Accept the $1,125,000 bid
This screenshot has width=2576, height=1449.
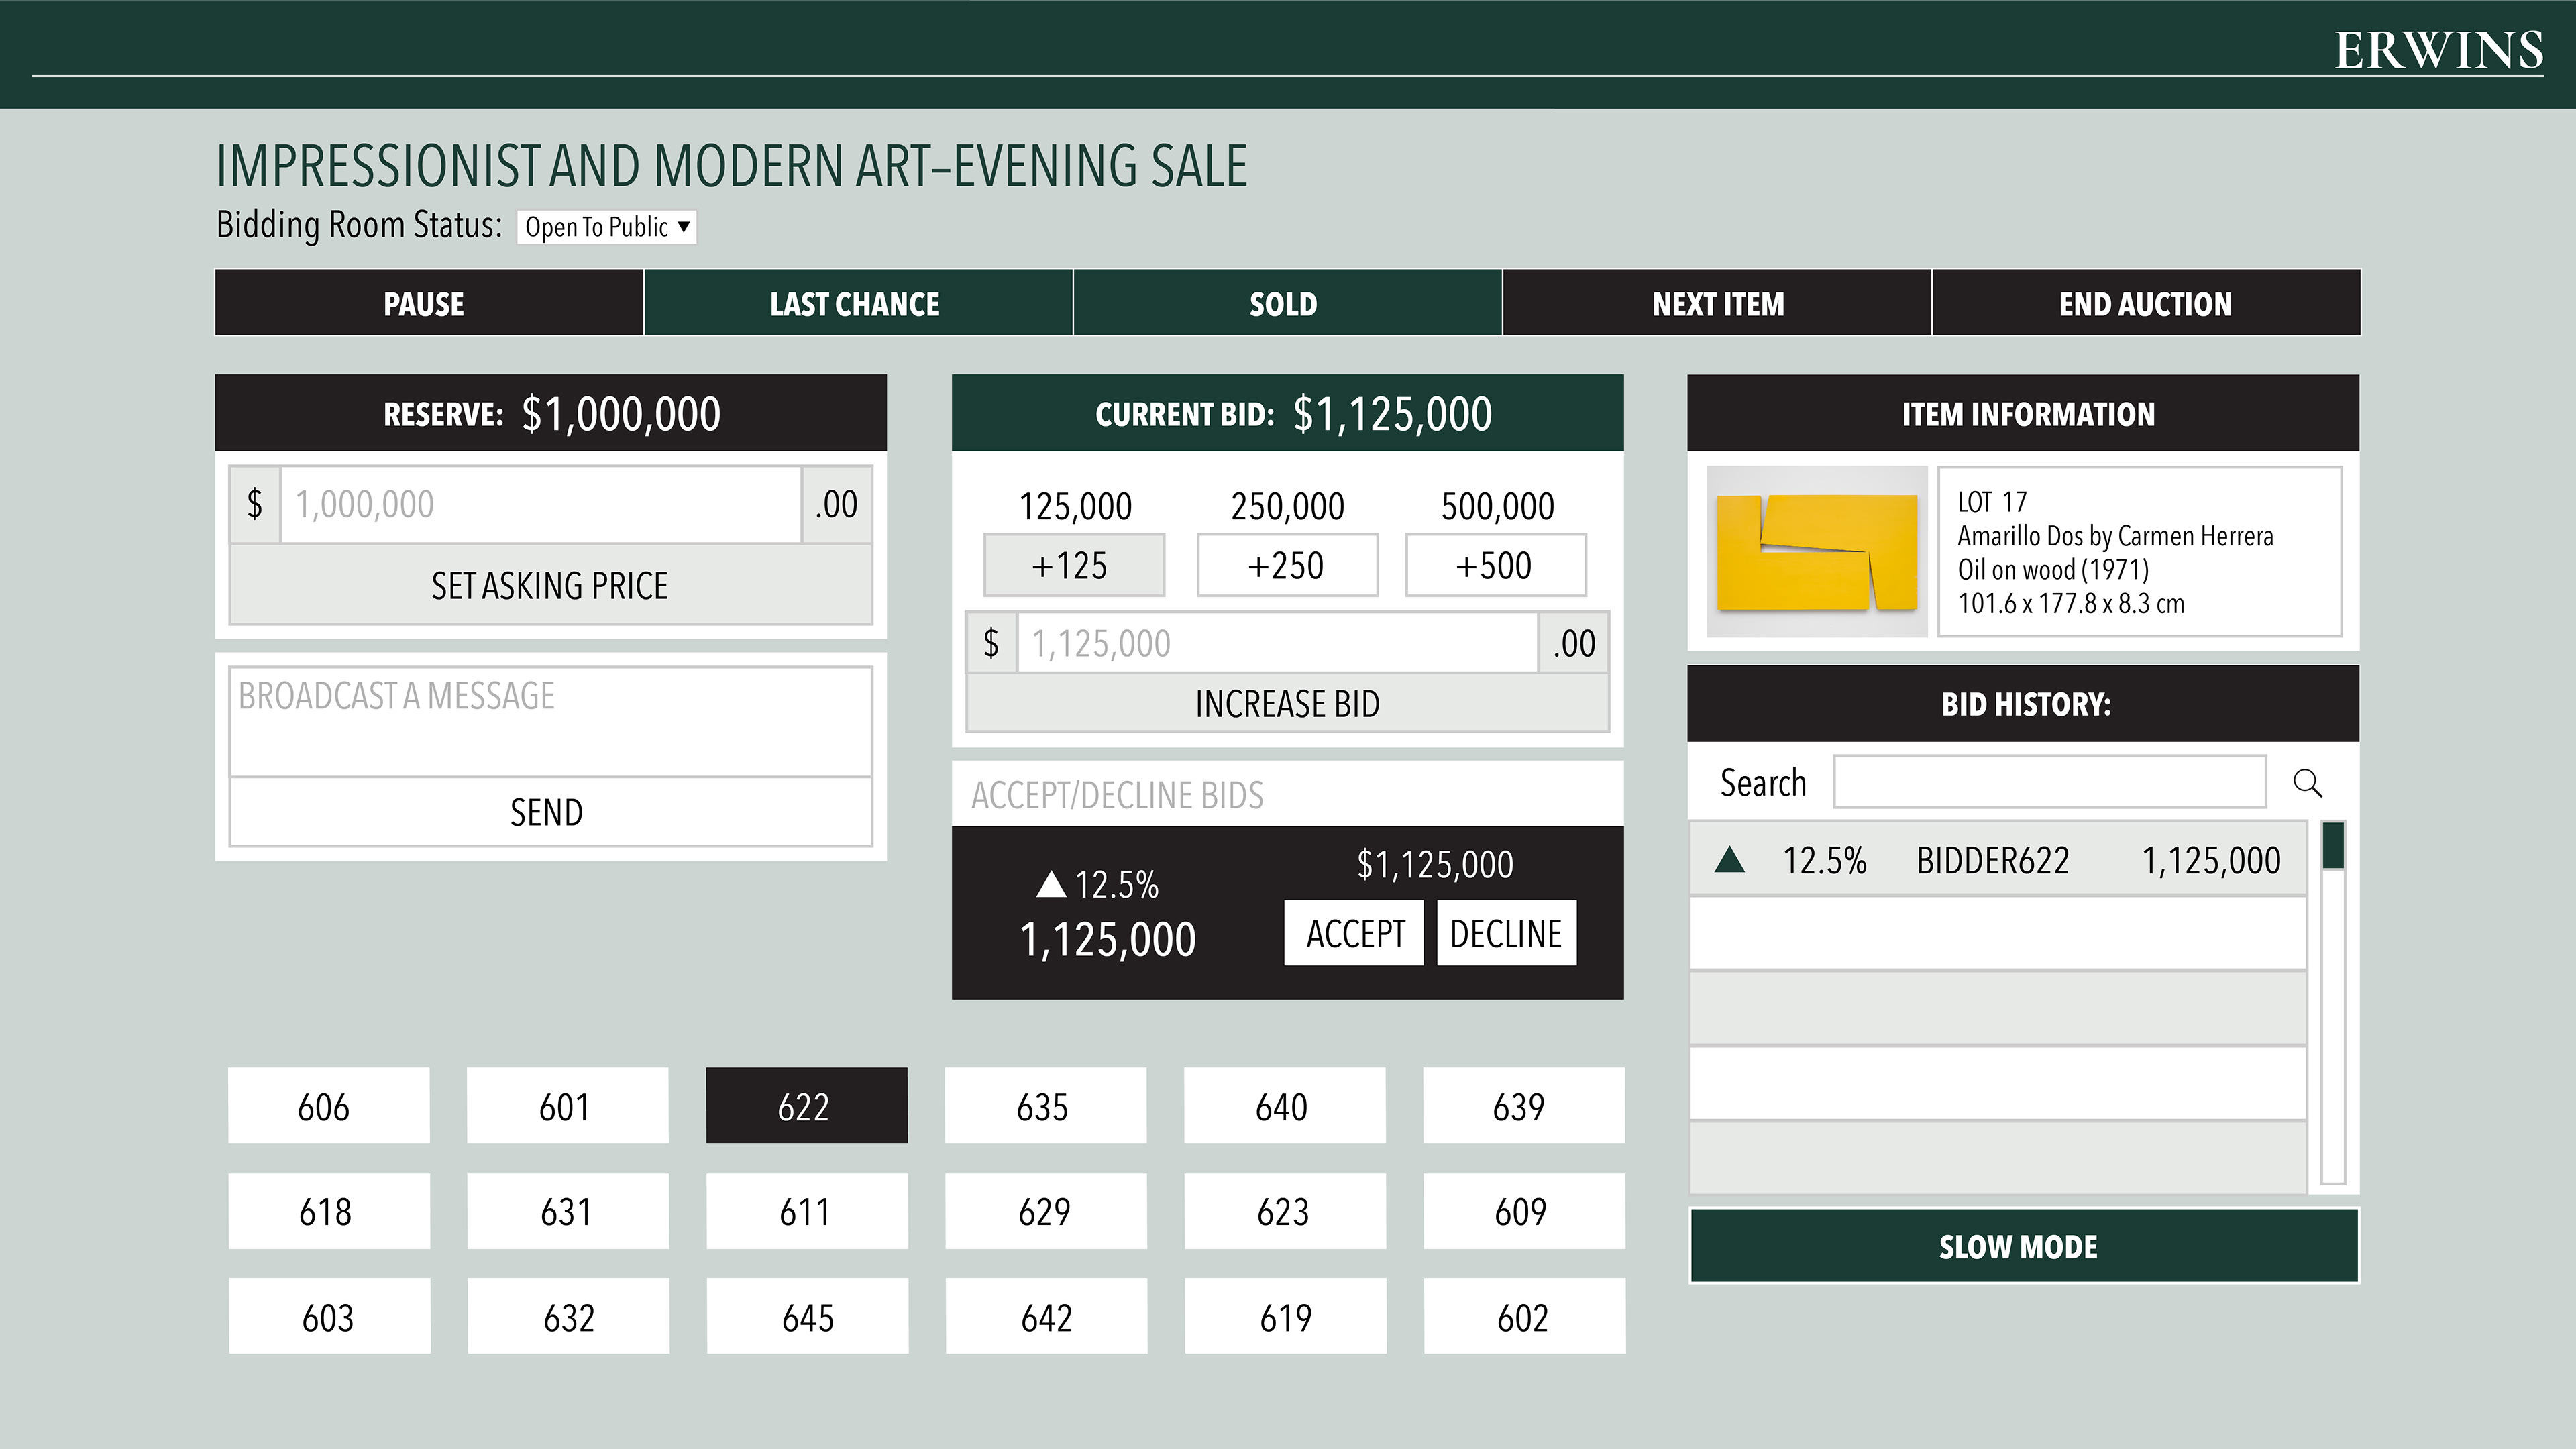point(1353,933)
